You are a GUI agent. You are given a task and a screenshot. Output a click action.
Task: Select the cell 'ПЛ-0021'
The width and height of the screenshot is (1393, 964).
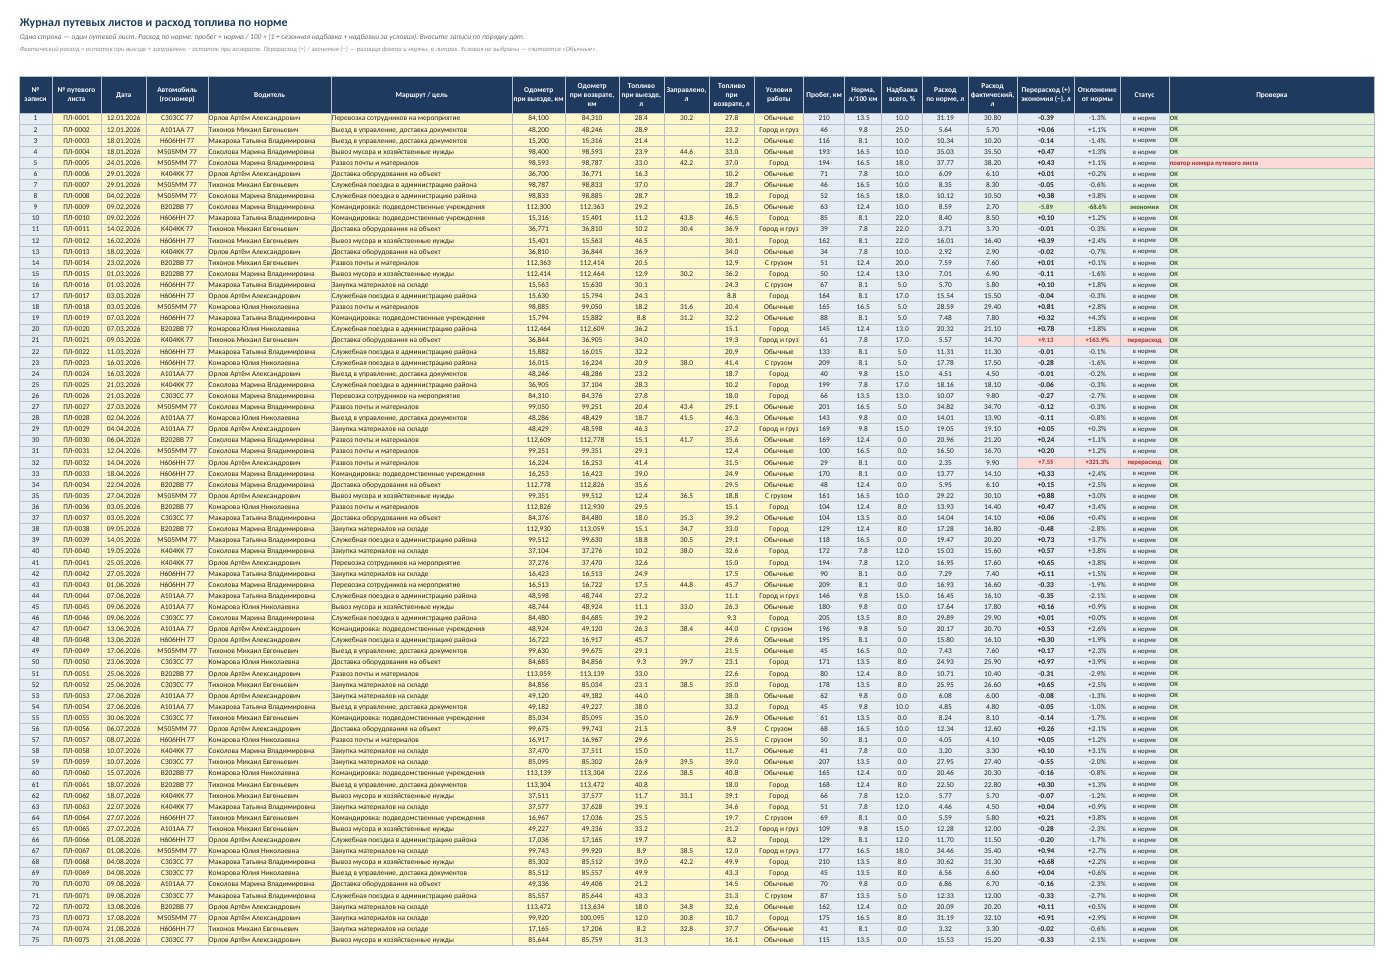pyautogui.click(x=77, y=340)
